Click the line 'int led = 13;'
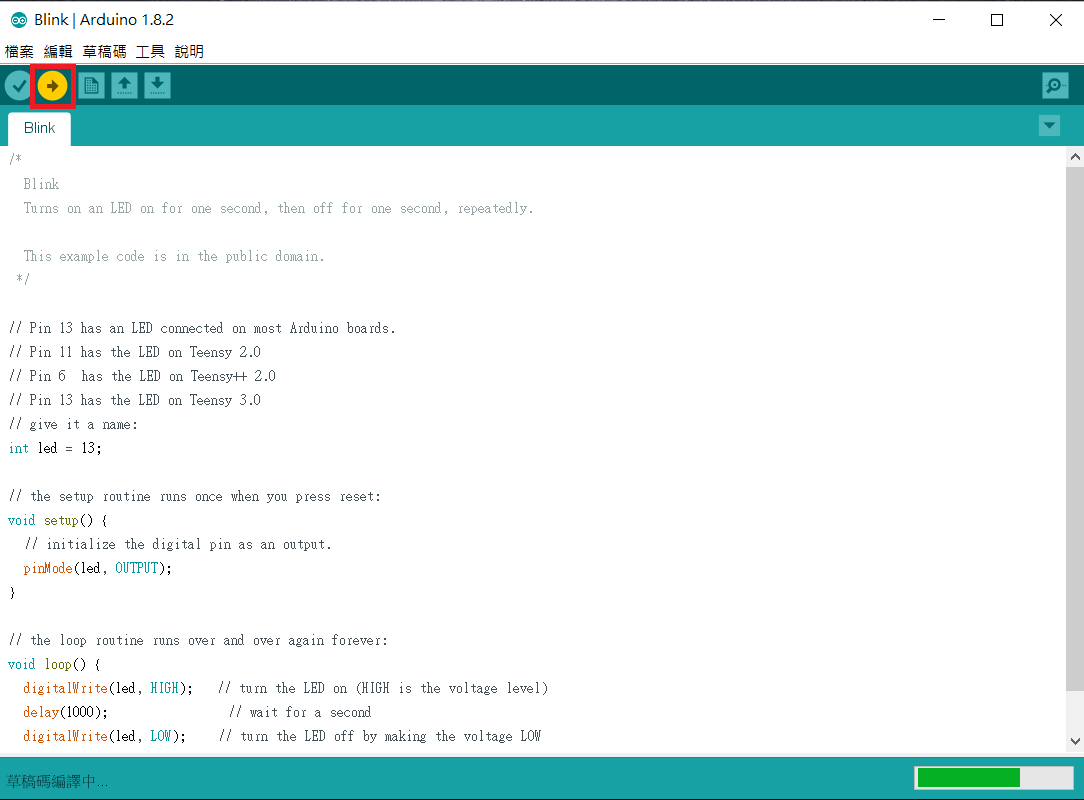1084x800 pixels. (55, 448)
